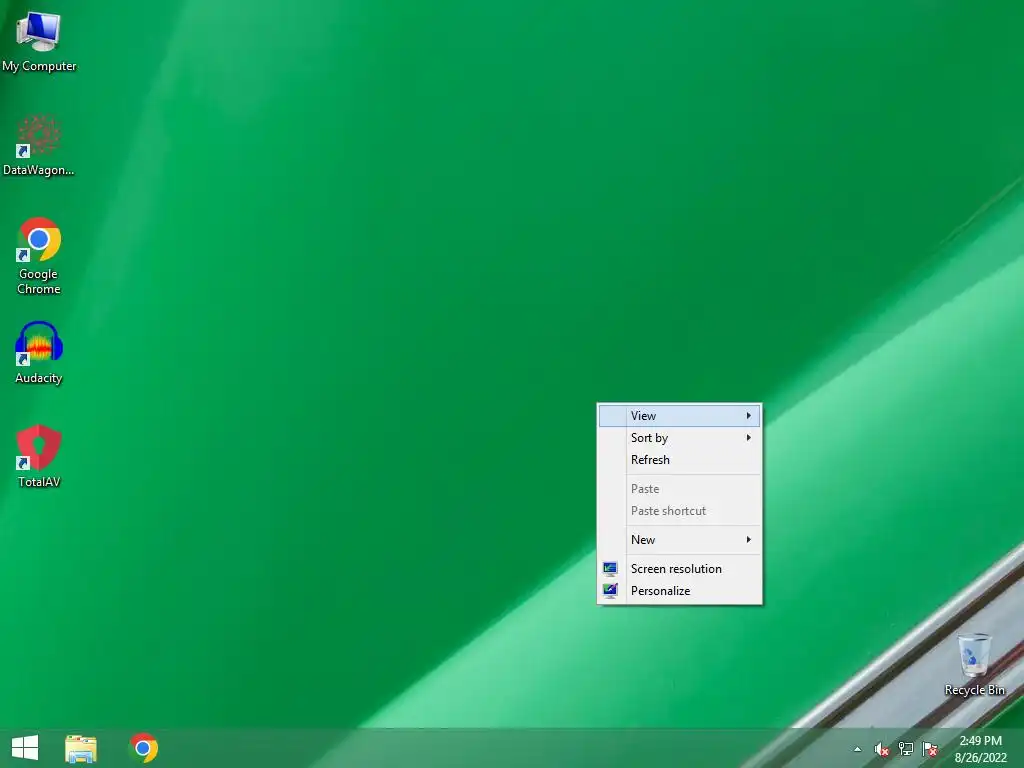Choose Refresh in the context menu
This screenshot has width=1024, height=768.
pyautogui.click(x=679, y=460)
